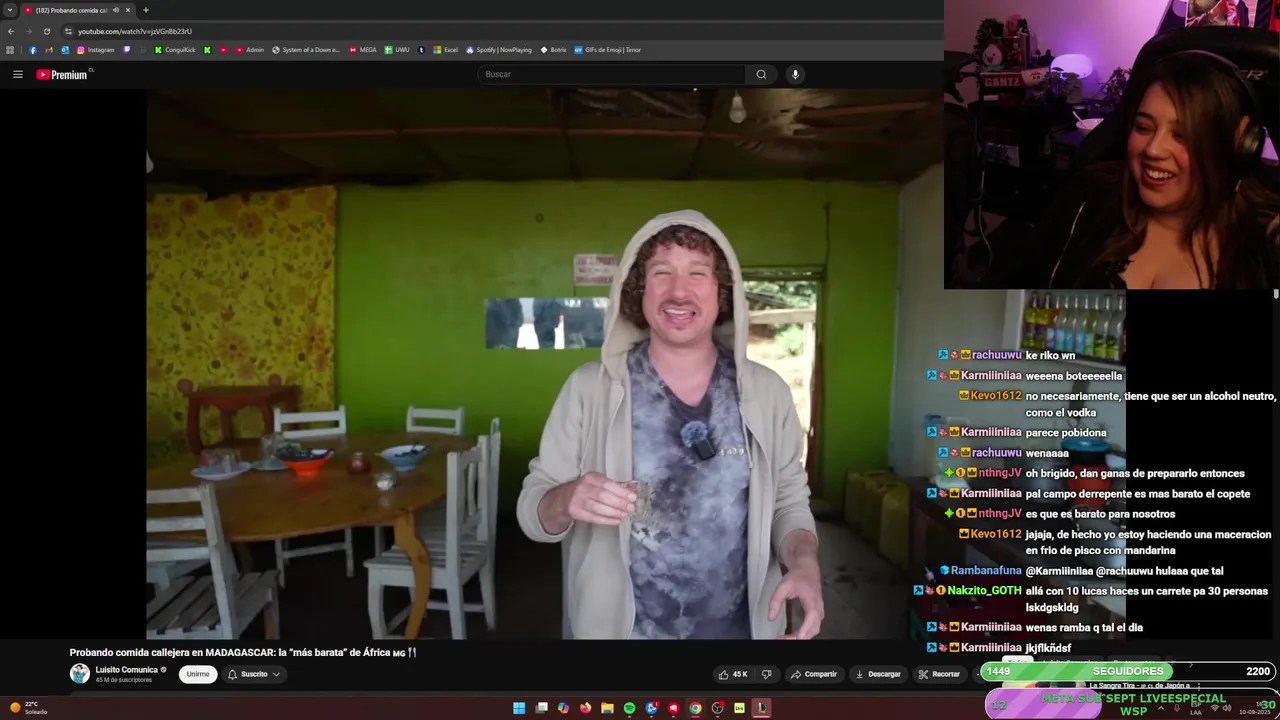Click nthngJV message 'oh brigido'
The height and width of the screenshot is (720, 1280).
pyautogui.click(x=1135, y=473)
